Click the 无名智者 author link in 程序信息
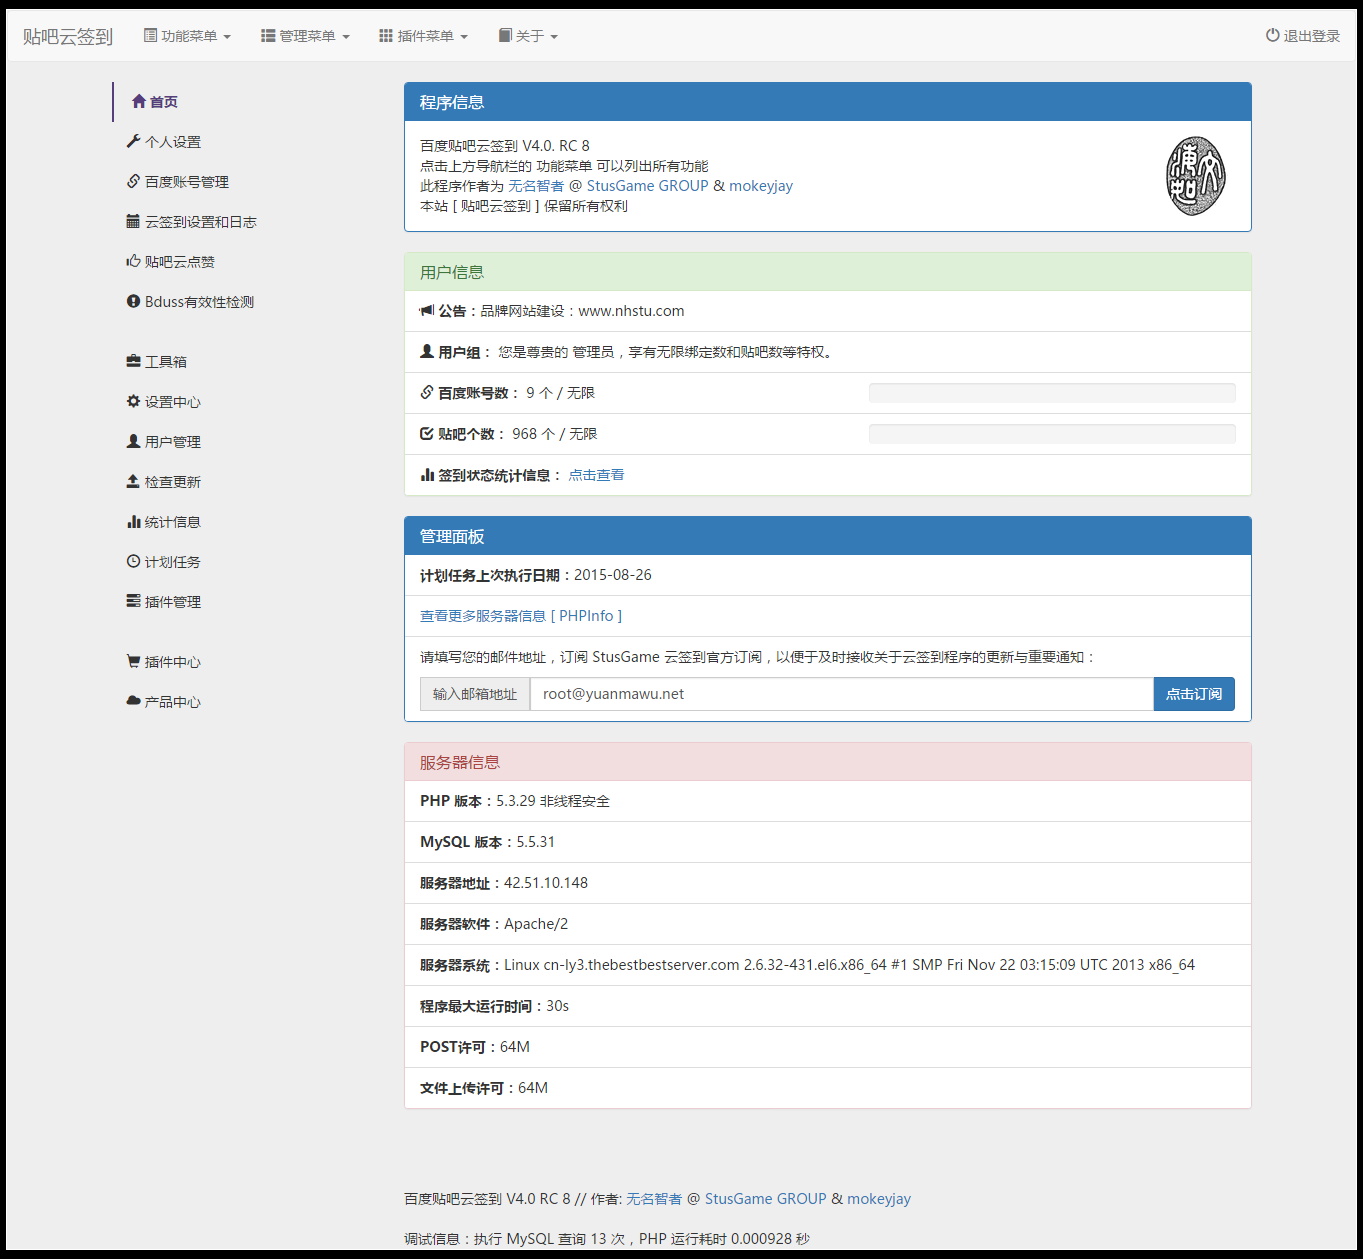The width and height of the screenshot is (1363, 1259). coord(536,186)
